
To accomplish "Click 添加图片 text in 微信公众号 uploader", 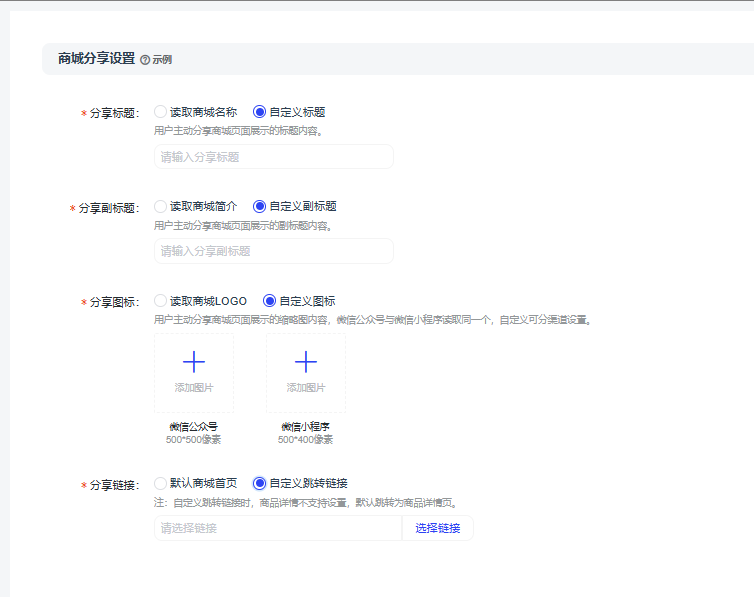I will point(194,388).
